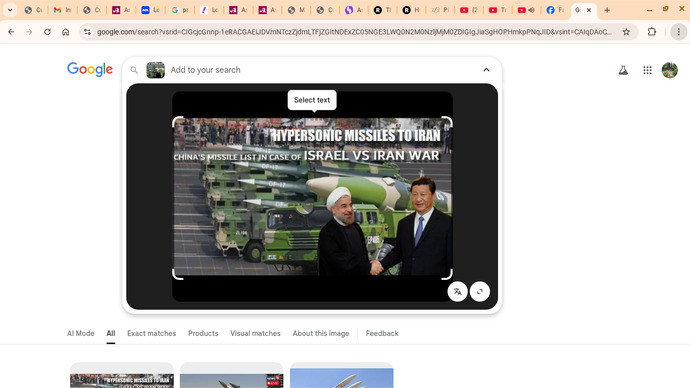This screenshot has height=388, width=690.
Task: Bookmark this page with the star
Action: tap(626, 32)
